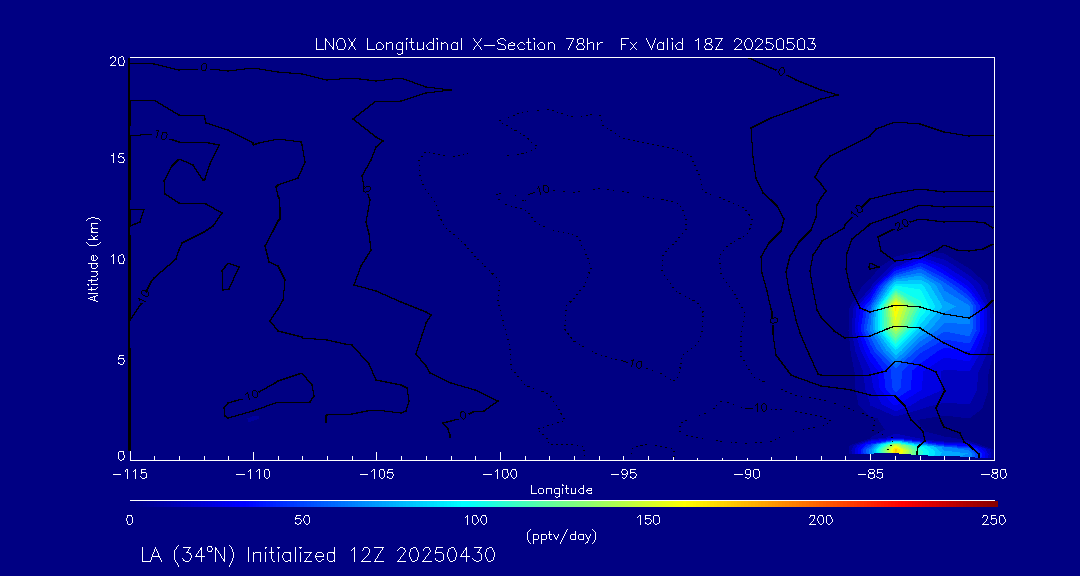Click the x-axis tick label '-115'
Viewport: 1080px width, 576px height.
[x=130, y=475]
